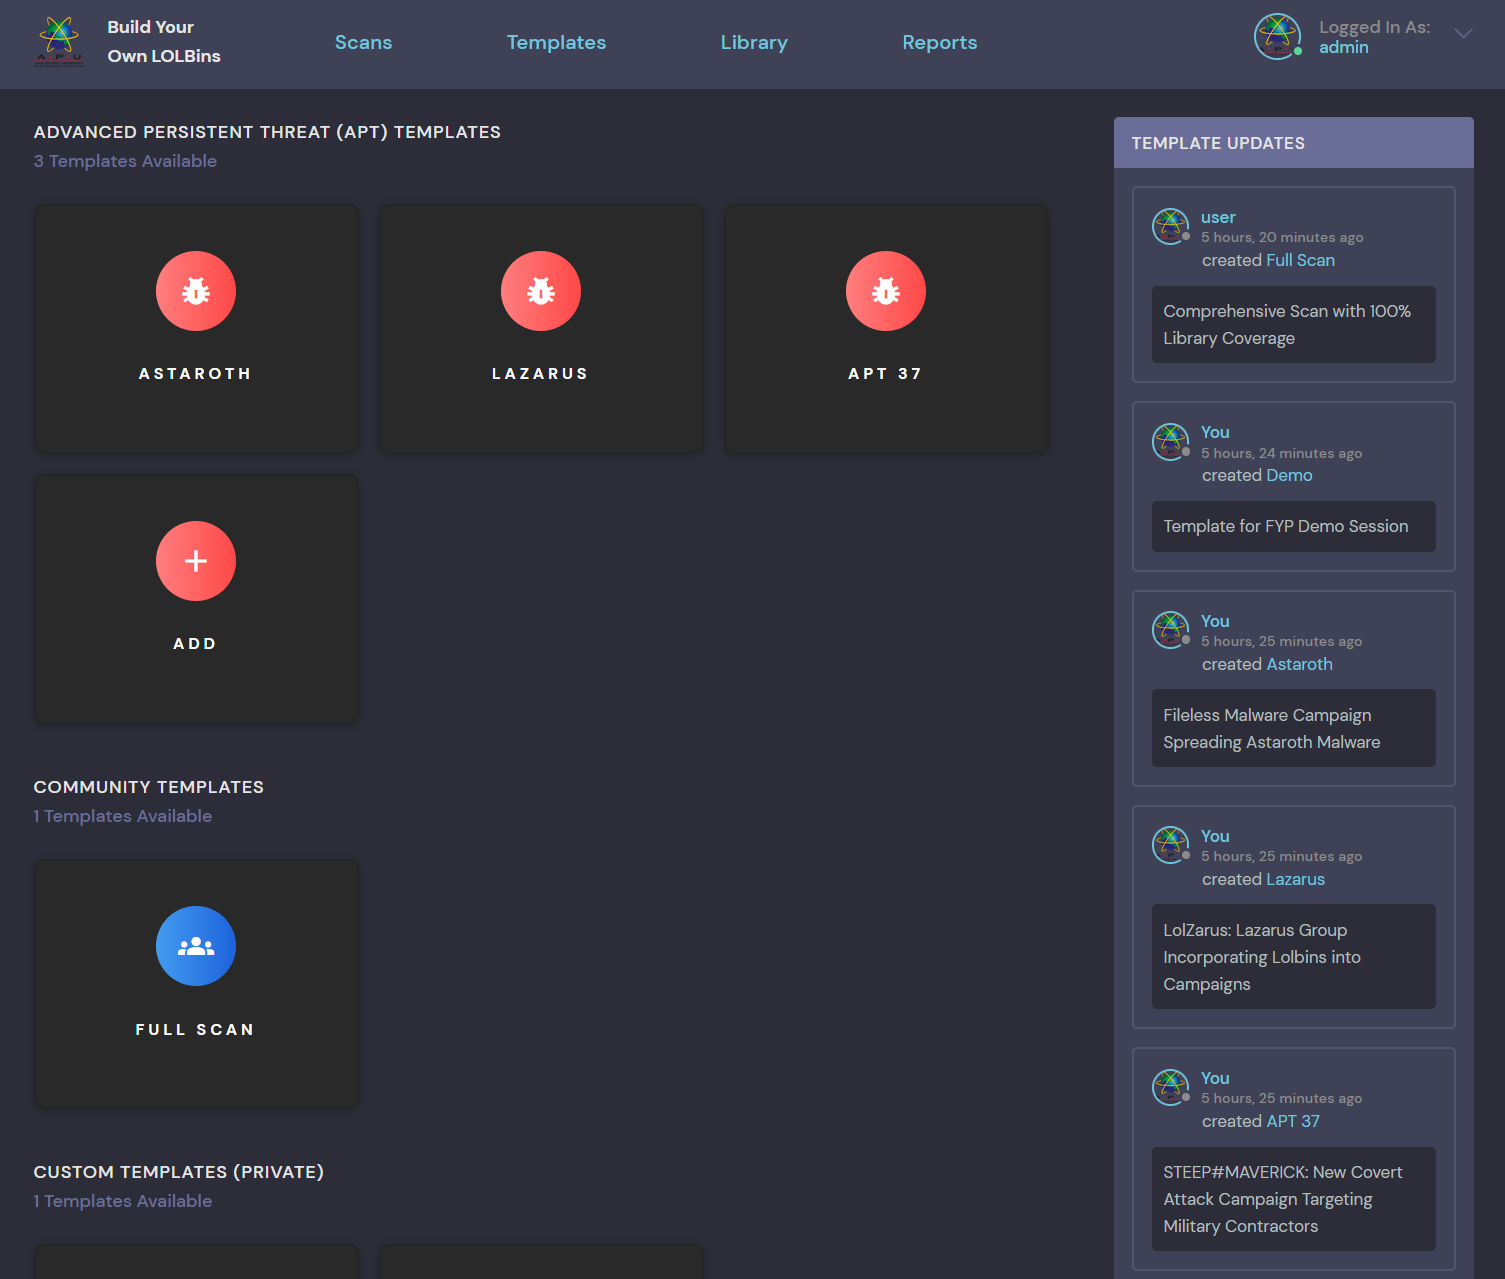Open the Astaroth link in updates
Screen dimensions: 1505x1279
tap(1299, 664)
